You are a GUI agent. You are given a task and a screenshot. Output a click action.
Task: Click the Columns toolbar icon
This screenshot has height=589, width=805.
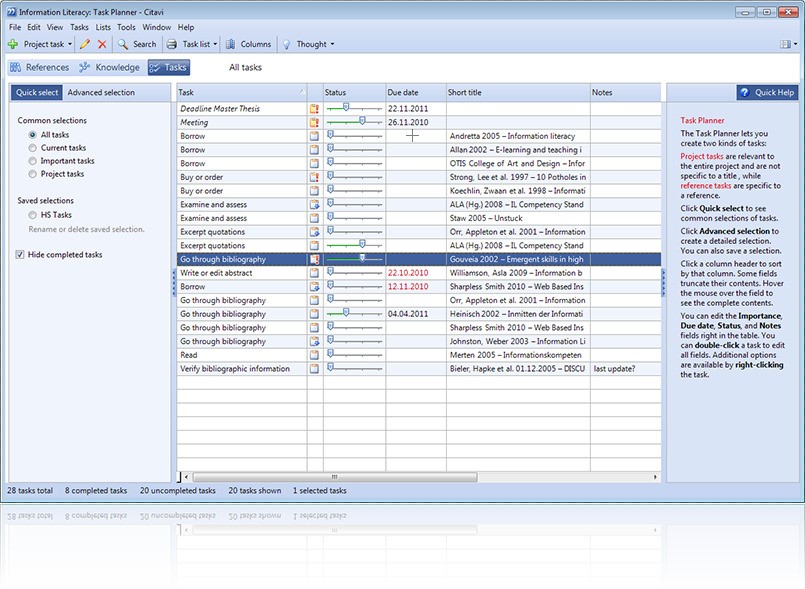click(x=231, y=44)
